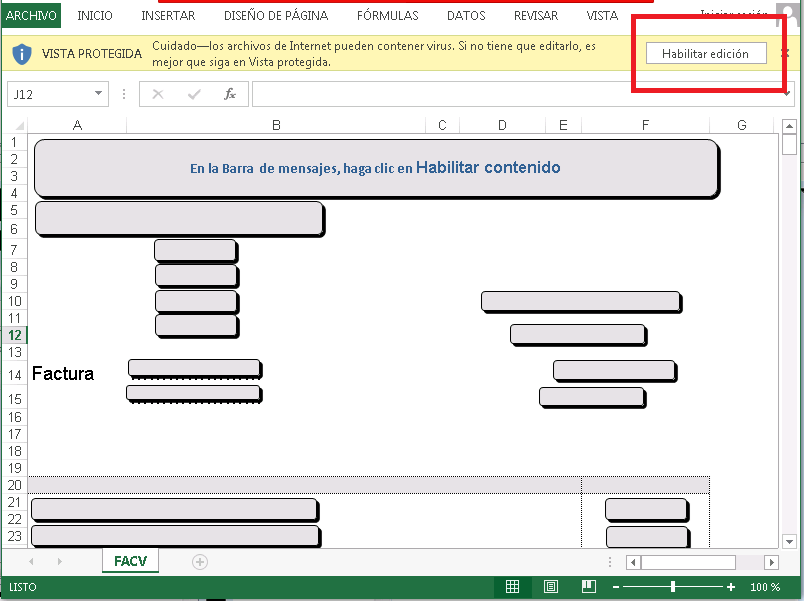Viewport: 804px width, 601px height.
Task: Select the FACV sheet tab
Action: (130, 561)
